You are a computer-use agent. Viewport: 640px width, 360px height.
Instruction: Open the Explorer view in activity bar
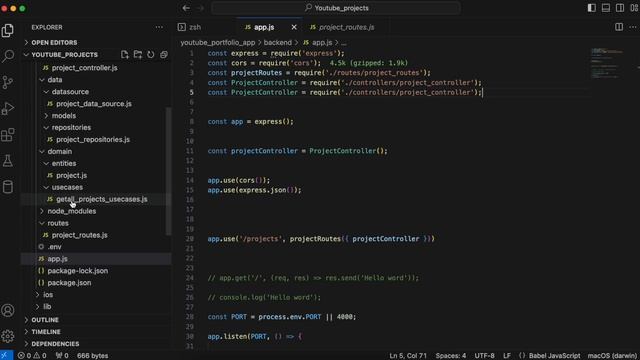tap(8, 31)
